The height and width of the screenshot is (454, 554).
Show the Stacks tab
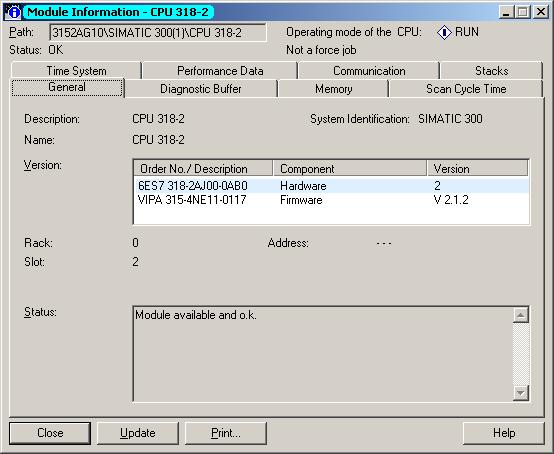pyautogui.click(x=491, y=71)
